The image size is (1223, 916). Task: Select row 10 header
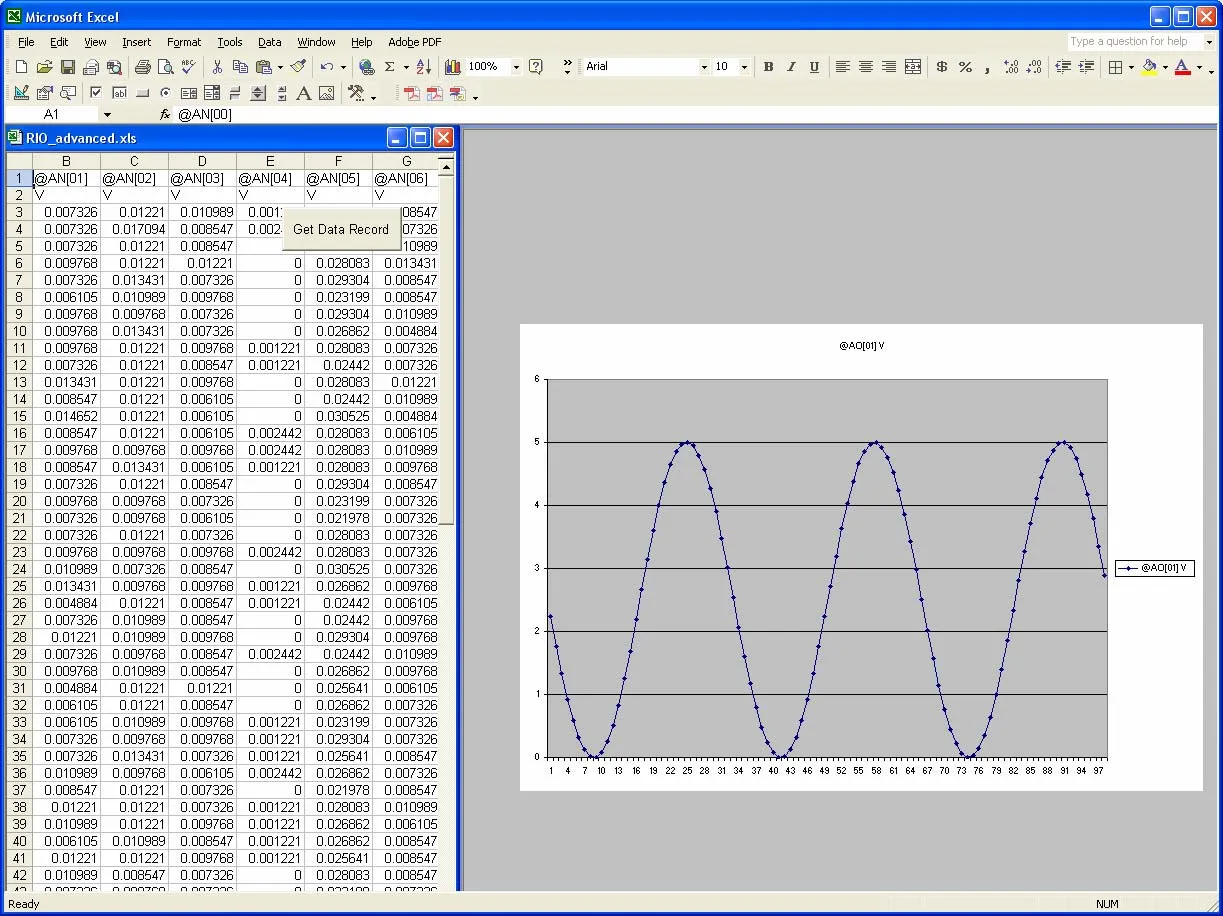[x=19, y=331]
